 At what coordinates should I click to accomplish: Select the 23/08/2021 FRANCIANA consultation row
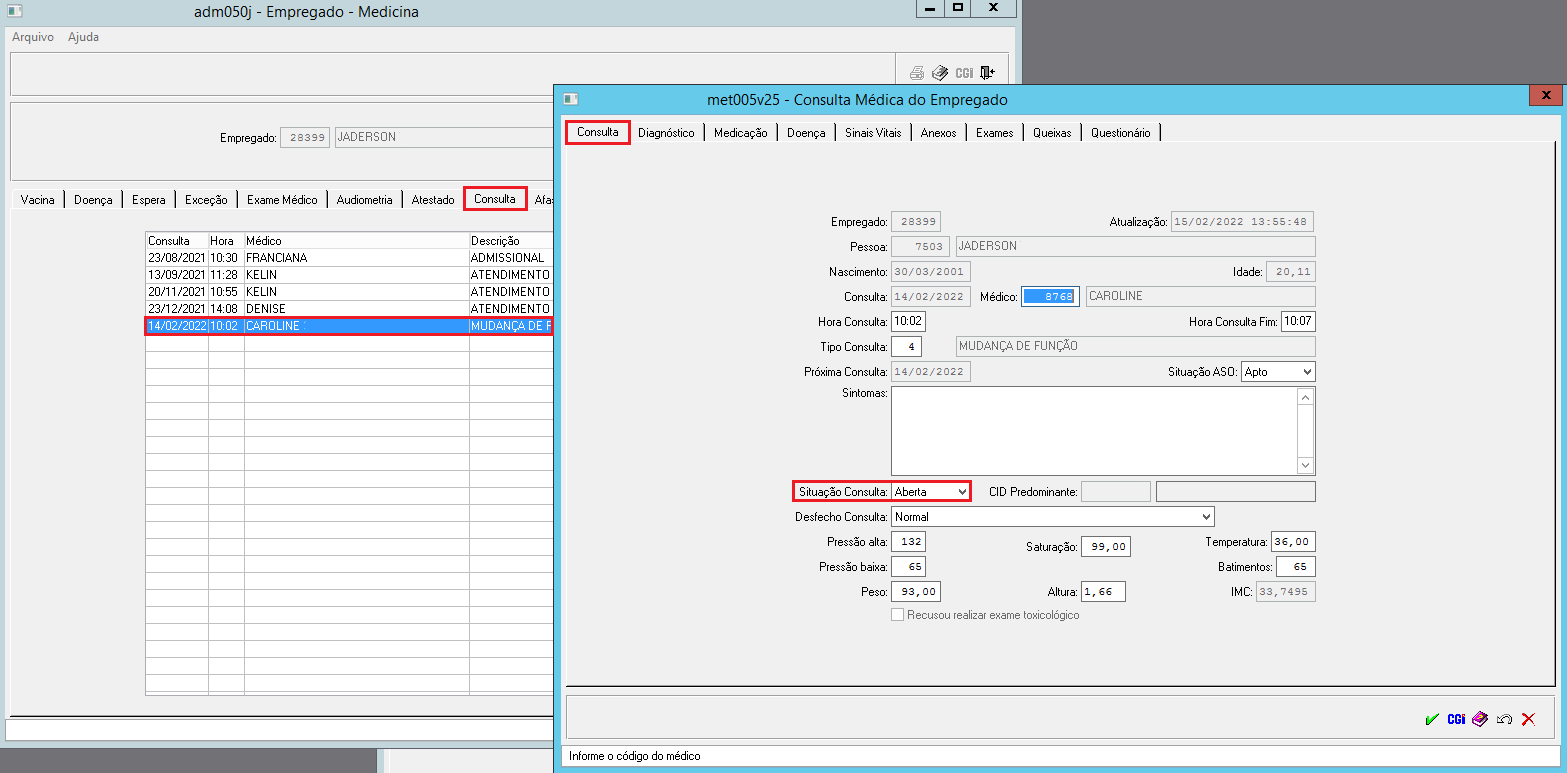click(349, 257)
